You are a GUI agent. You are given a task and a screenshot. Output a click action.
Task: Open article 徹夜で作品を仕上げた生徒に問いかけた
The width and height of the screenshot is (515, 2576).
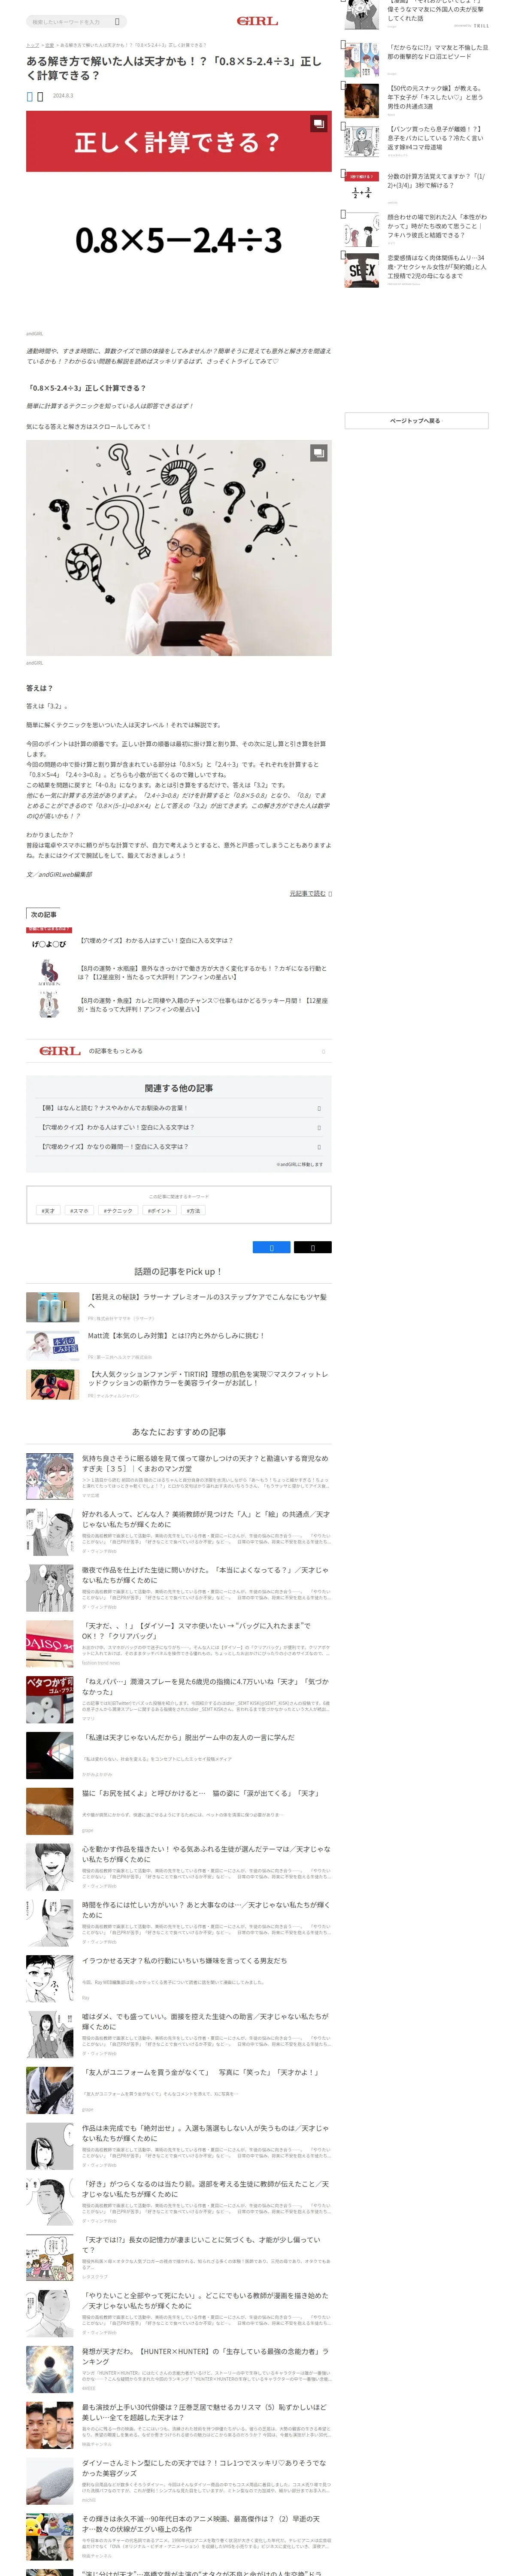pos(205,1575)
